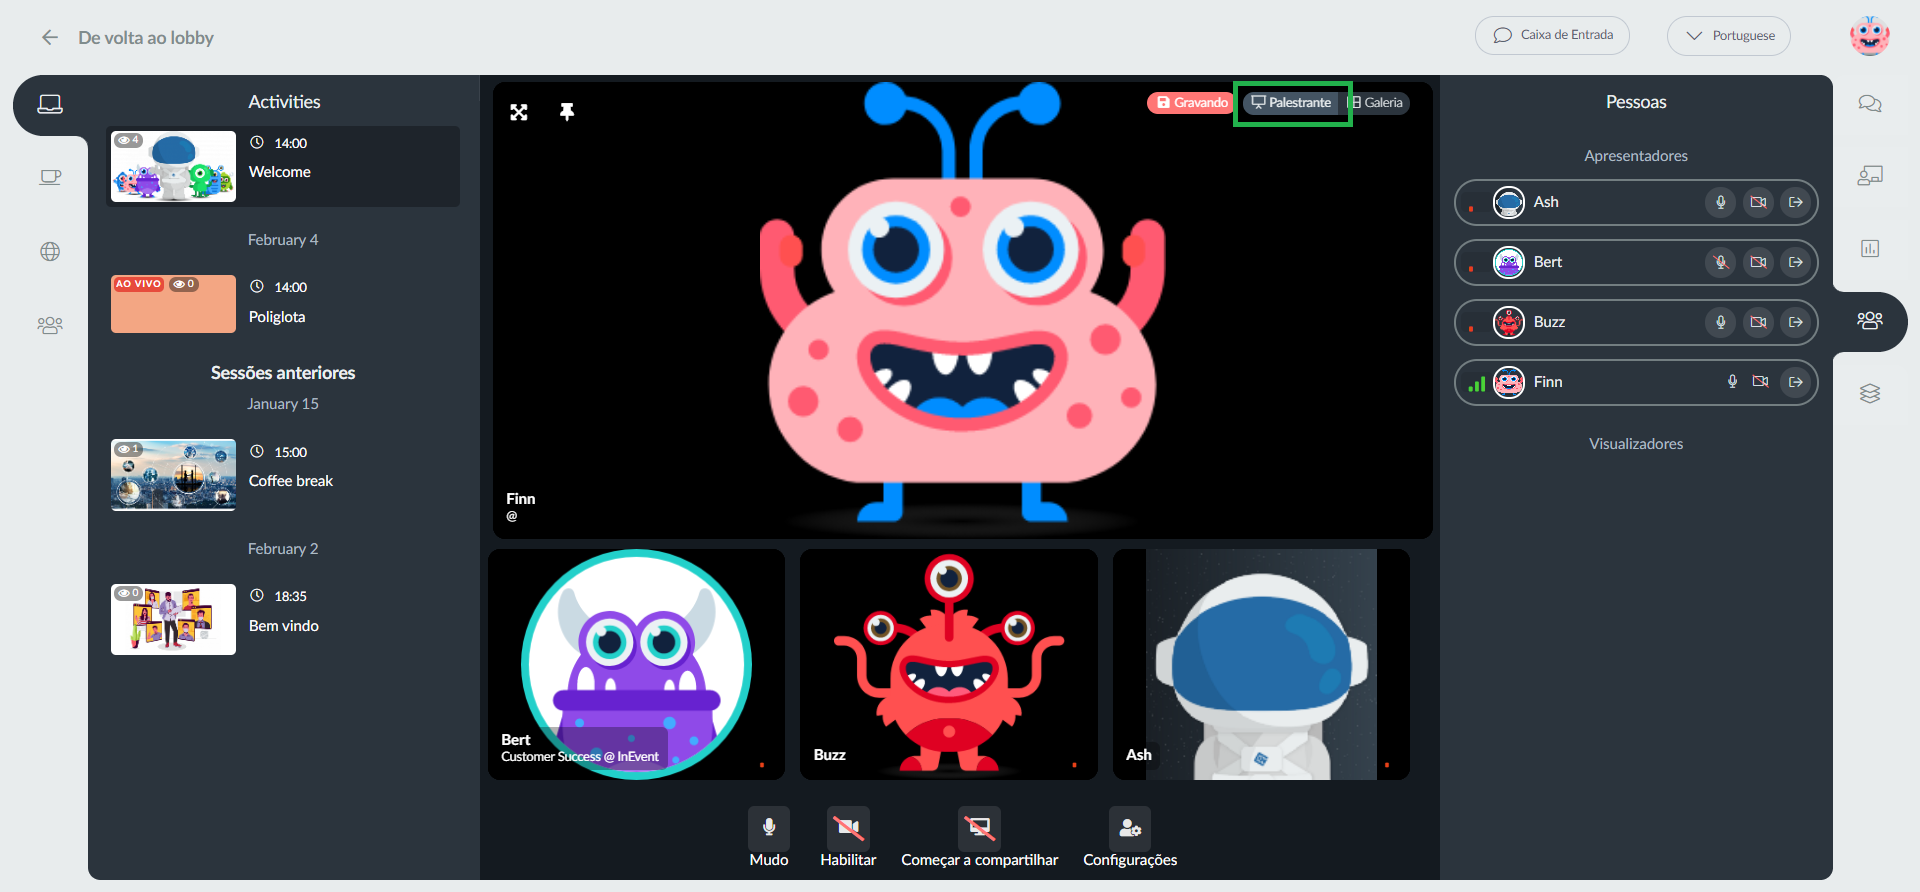Select the Bem vindo session title
The height and width of the screenshot is (892, 1920).
pos(284,626)
